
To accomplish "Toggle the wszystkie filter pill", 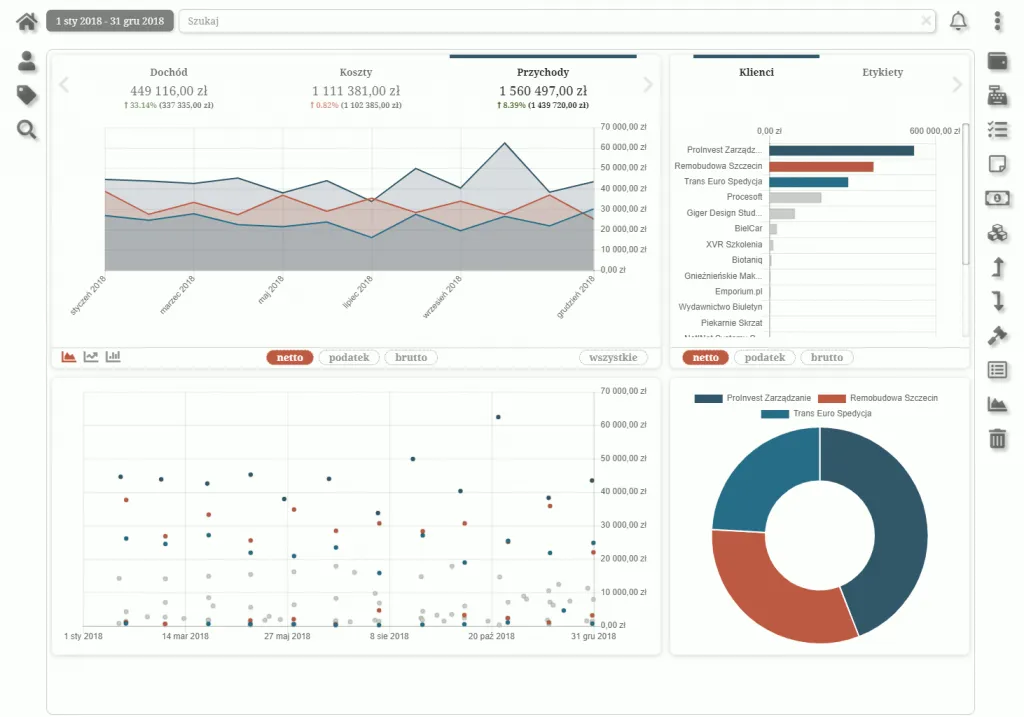I will pos(613,357).
